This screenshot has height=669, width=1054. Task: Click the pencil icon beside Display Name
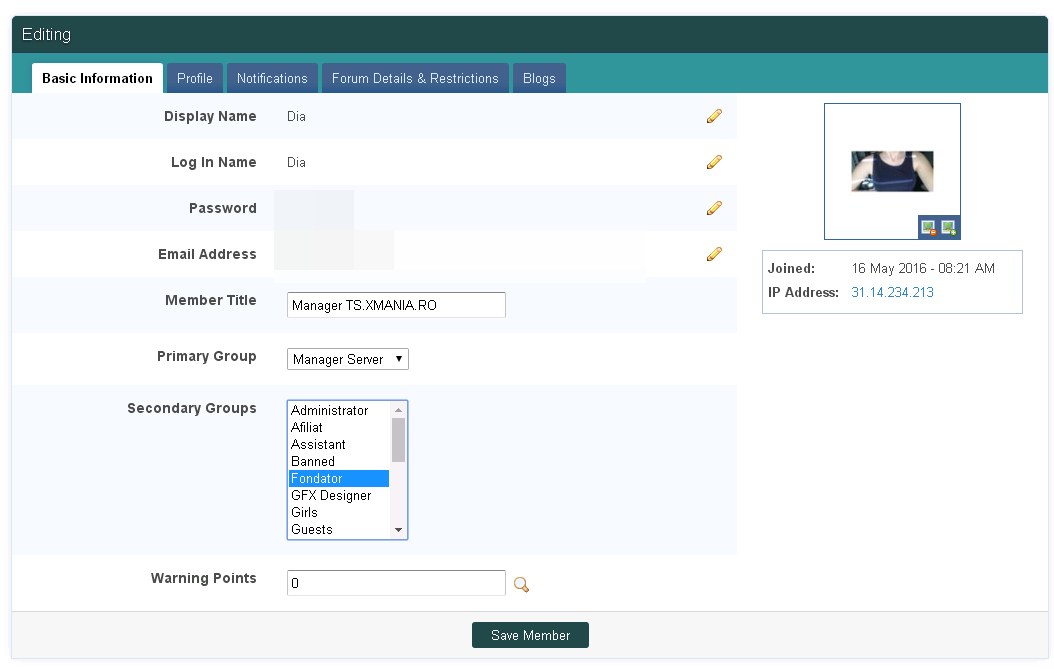(714, 116)
